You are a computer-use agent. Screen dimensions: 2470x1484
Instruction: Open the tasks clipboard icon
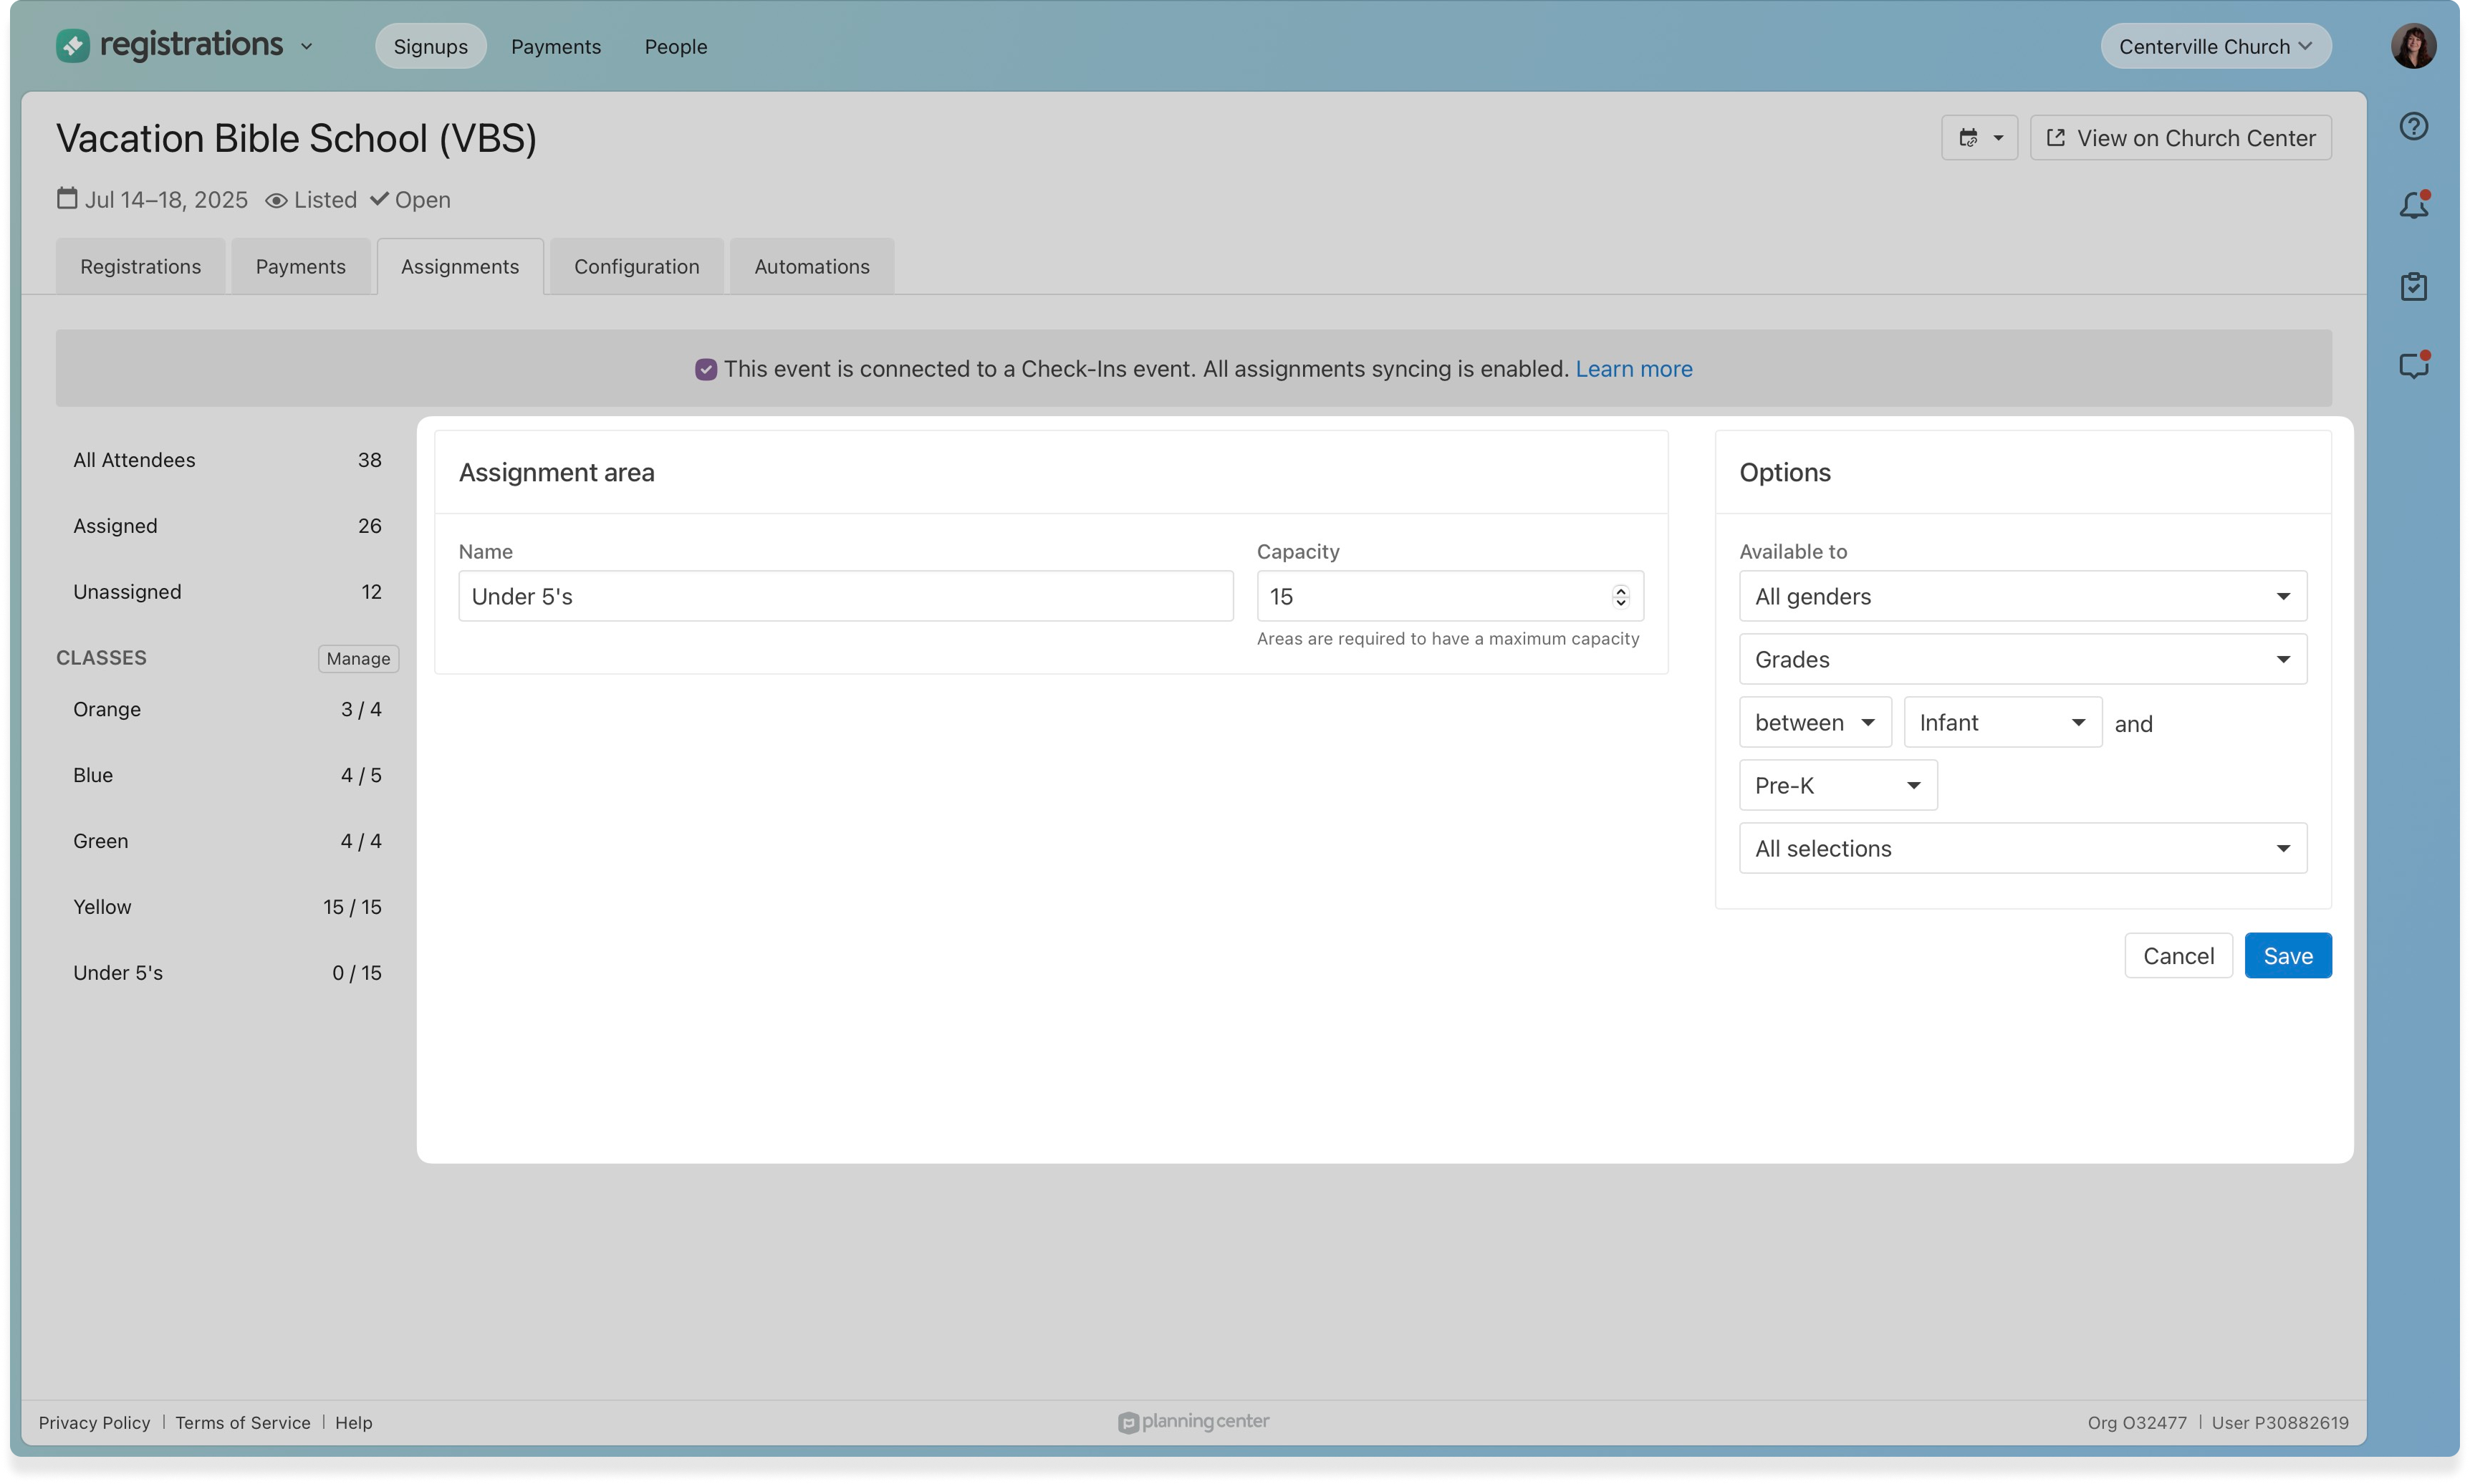[x=2413, y=287]
